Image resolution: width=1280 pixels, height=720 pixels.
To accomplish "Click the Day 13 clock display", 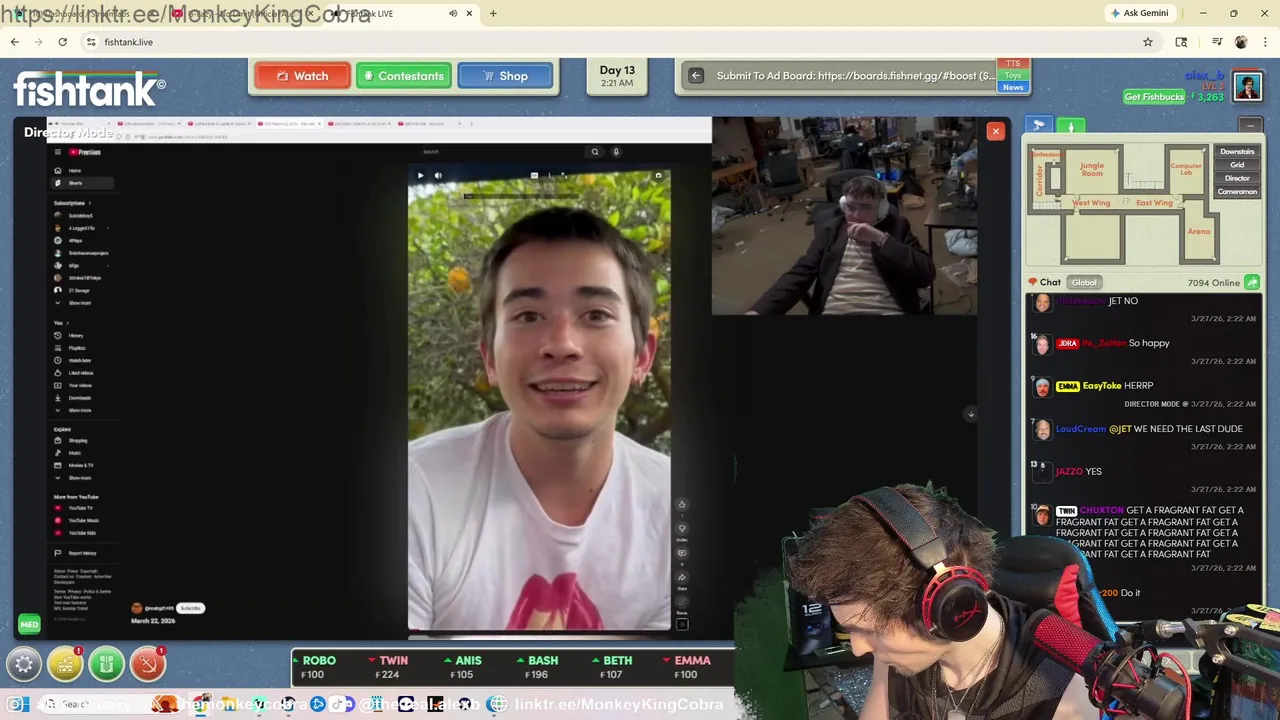I will click(x=617, y=76).
